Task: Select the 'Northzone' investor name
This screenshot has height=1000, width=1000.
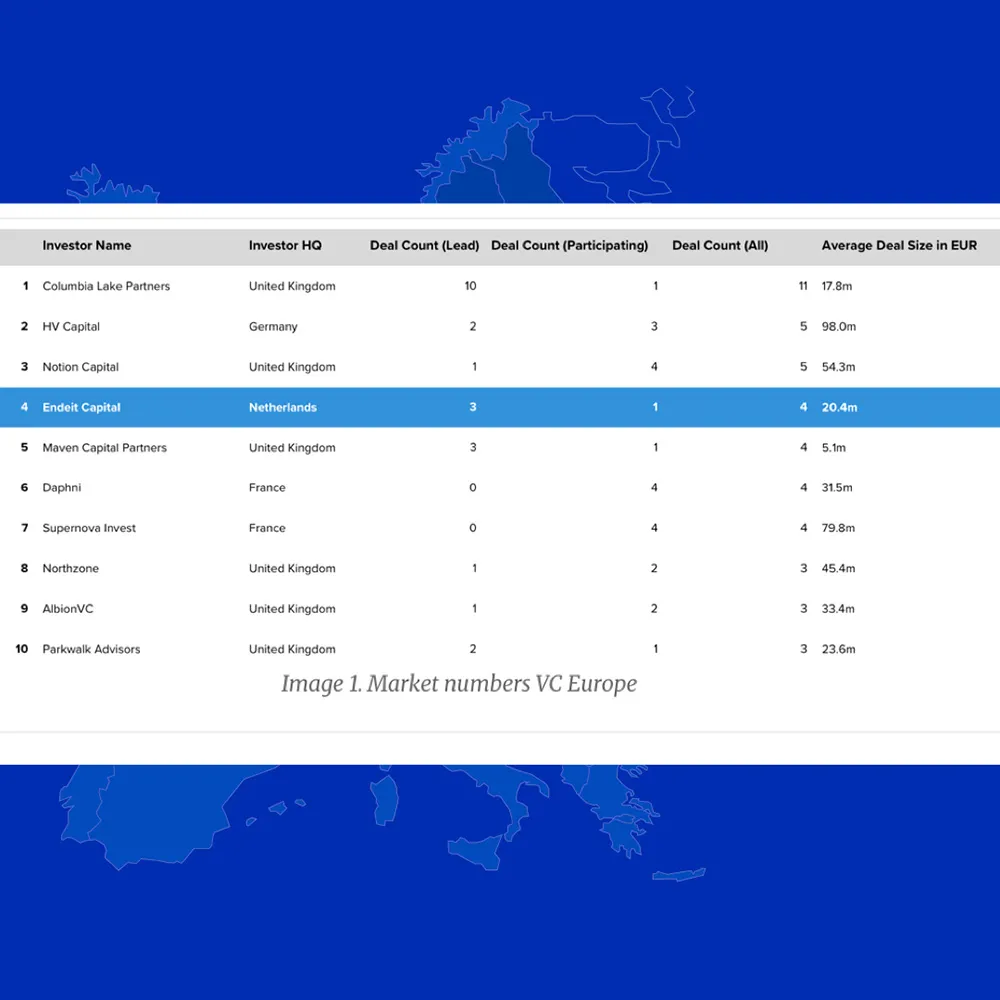Action: [71, 568]
